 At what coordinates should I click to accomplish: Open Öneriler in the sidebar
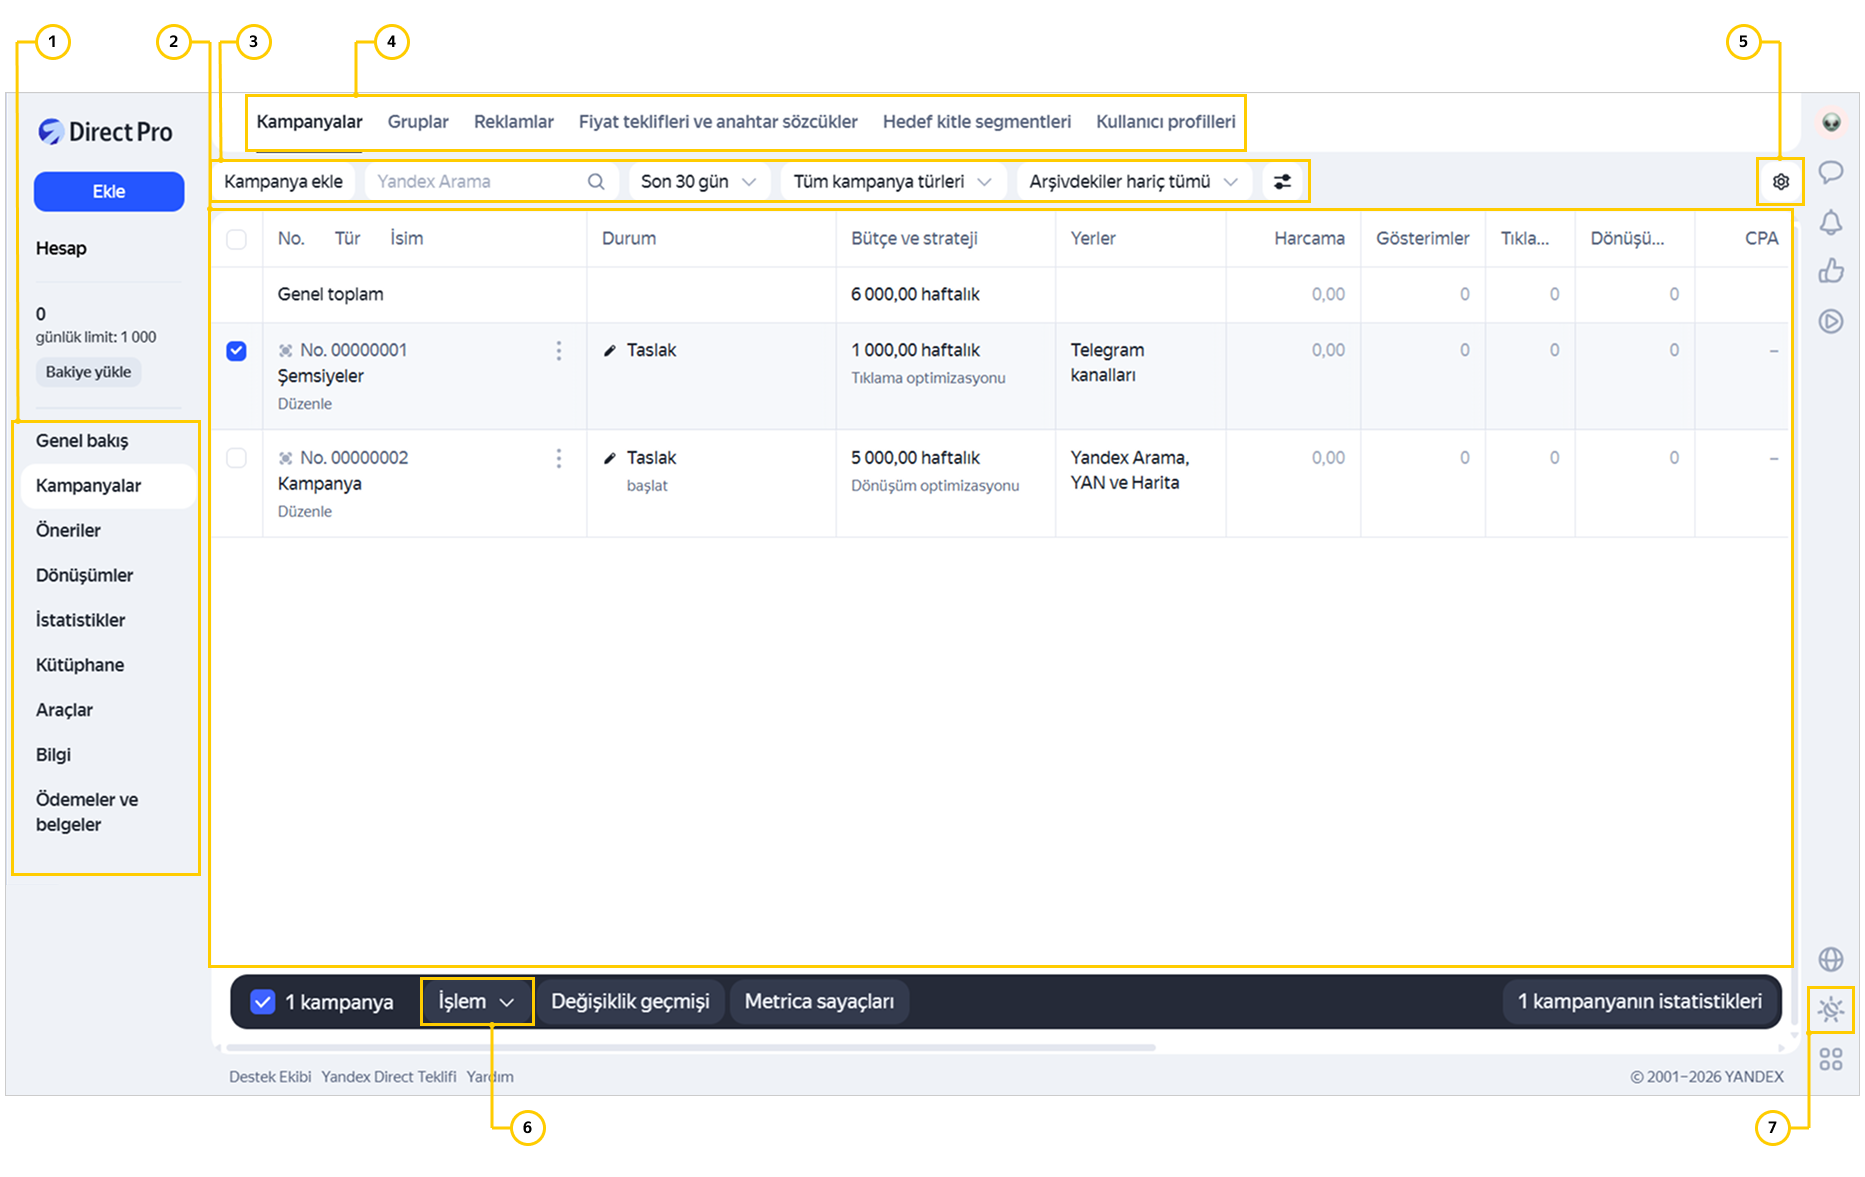(x=68, y=531)
